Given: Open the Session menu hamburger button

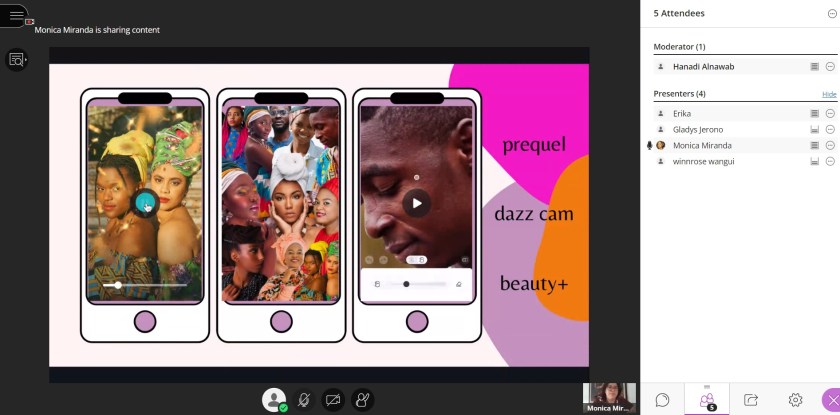Looking at the screenshot, I should (x=15, y=16).
